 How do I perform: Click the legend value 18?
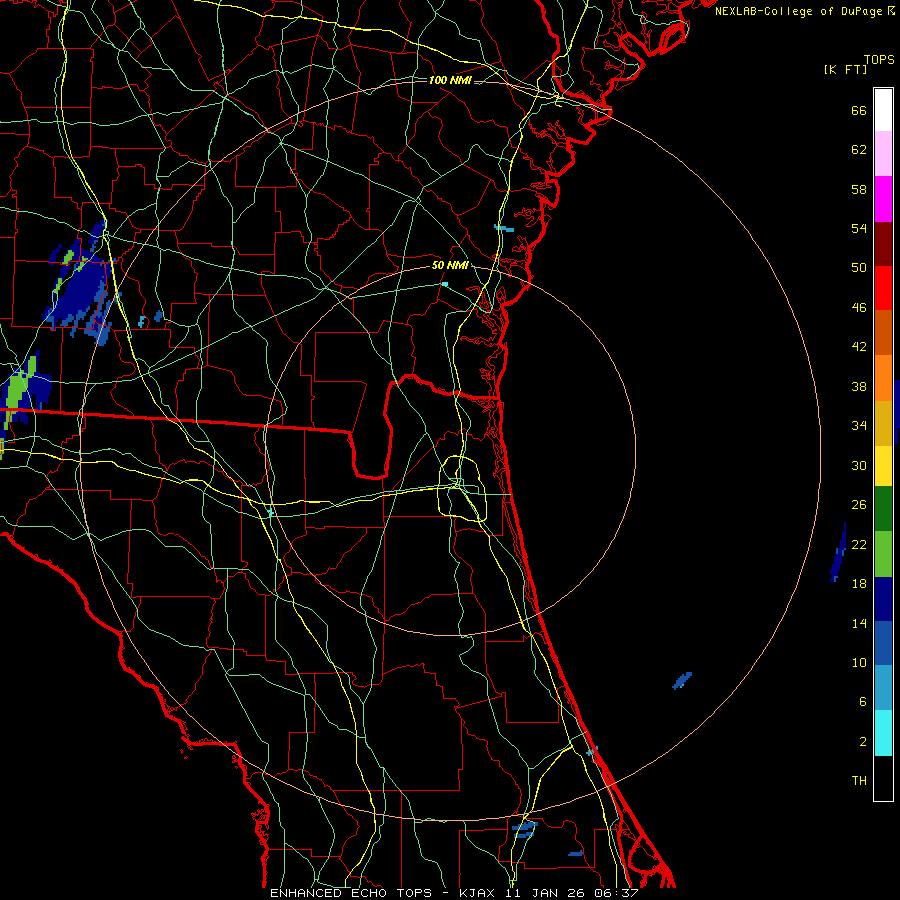click(x=859, y=584)
